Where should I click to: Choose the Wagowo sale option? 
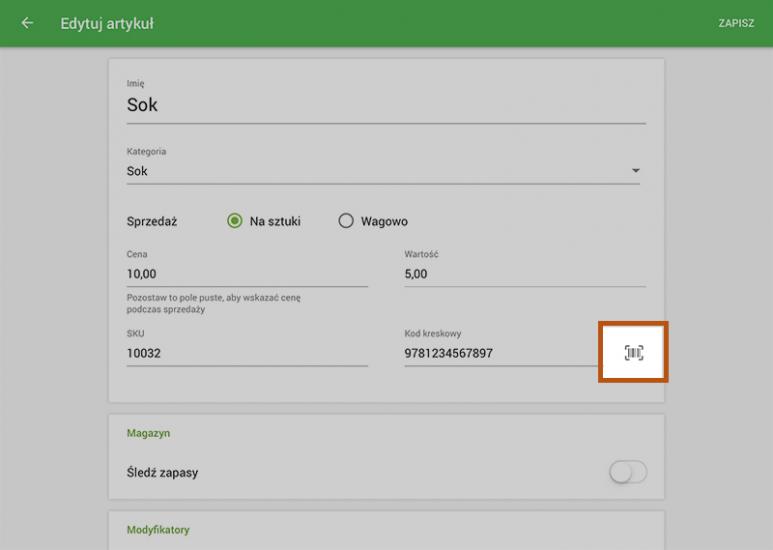tap(347, 221)
